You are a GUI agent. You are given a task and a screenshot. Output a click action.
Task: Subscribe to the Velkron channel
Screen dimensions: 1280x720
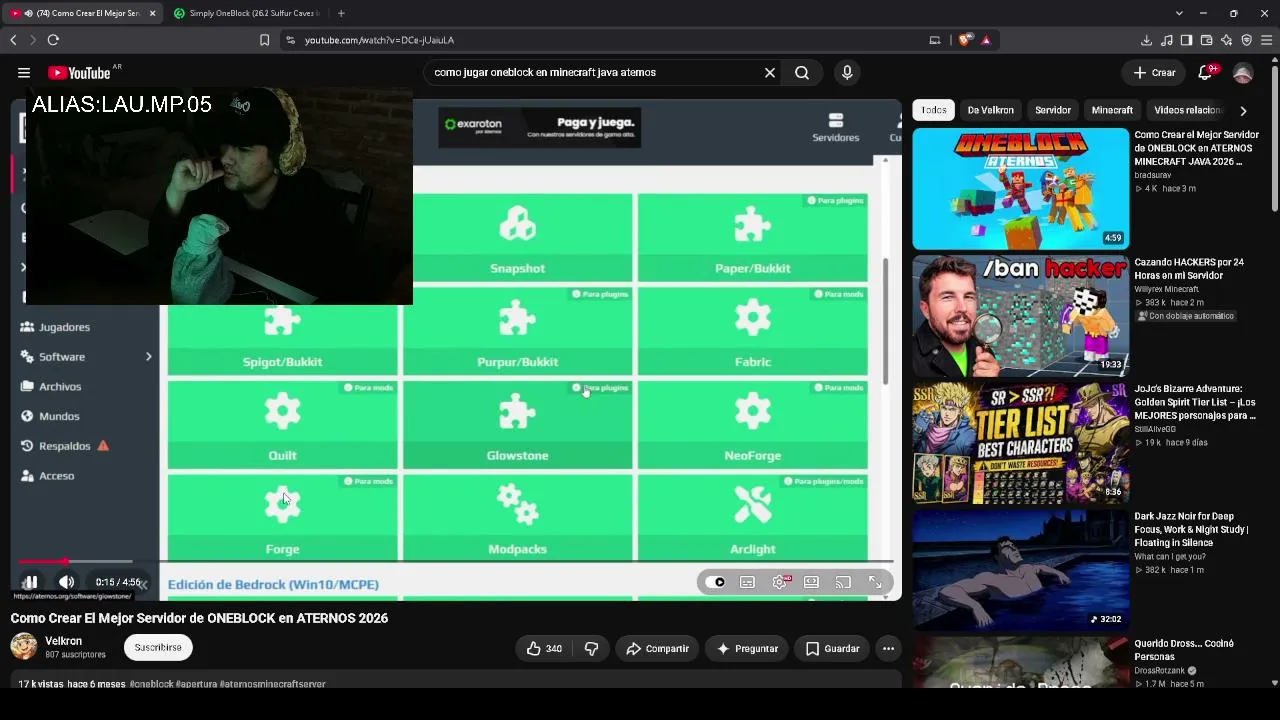(x=158, y=648)
